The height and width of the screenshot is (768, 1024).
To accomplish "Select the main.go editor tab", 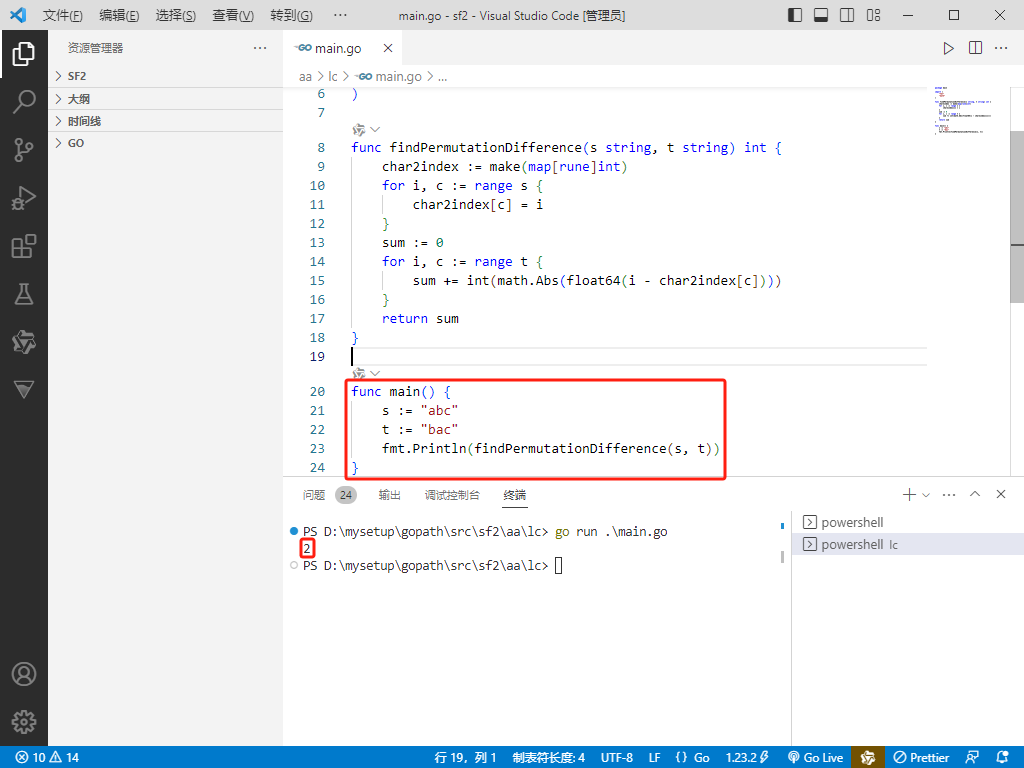I will coord(338,48).
